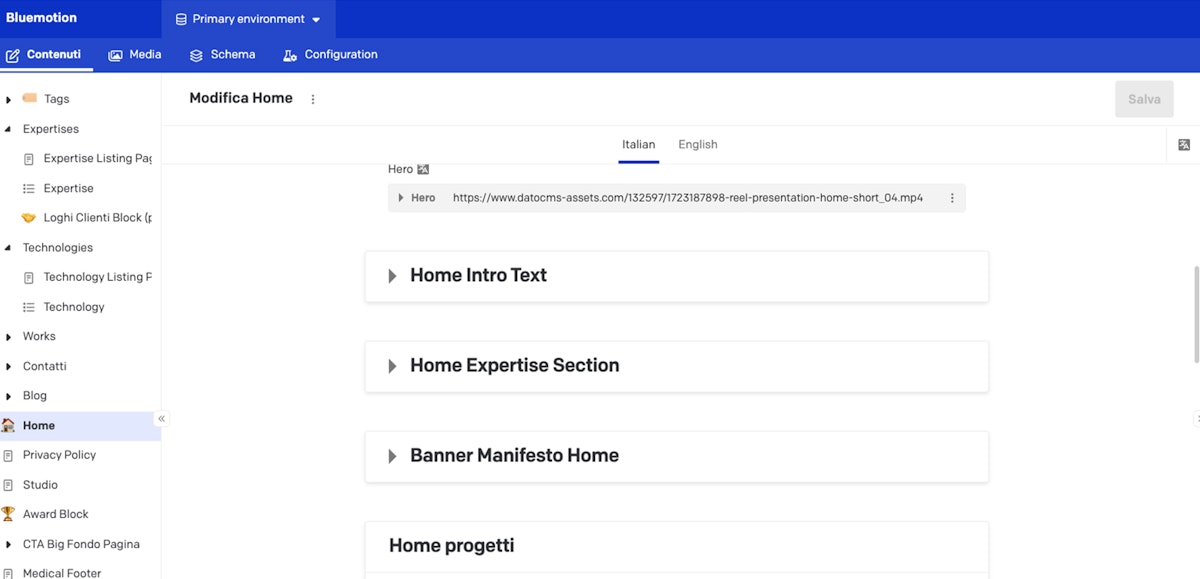This screenshot has width=1200, height=579.
Task: Open the Technology collection item
Action: pyautogui.click(x=74, y=307)
